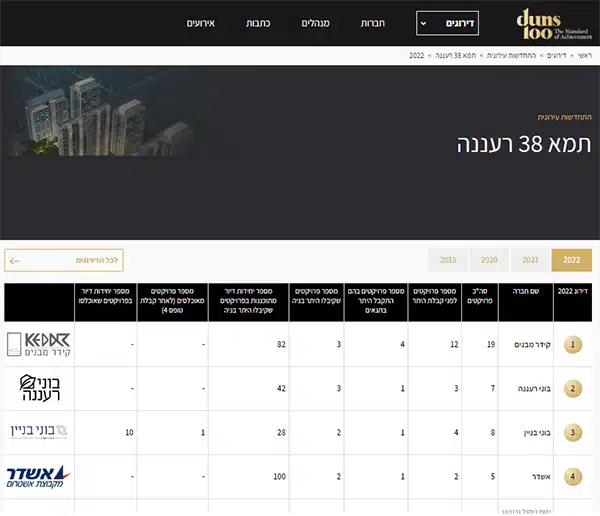
Task: Open company name בוני רעננה
Action: click(x=534, y=389)
